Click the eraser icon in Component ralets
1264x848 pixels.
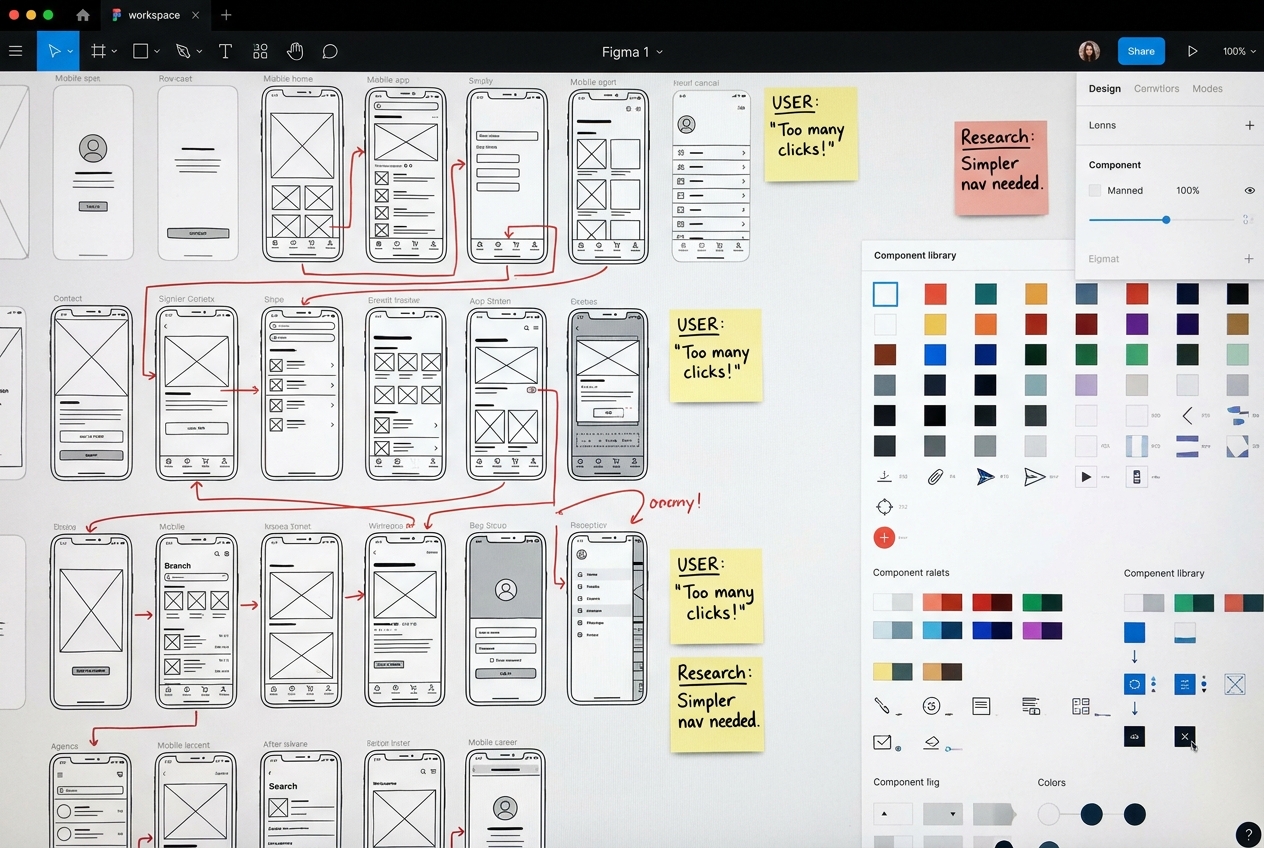(x=932, y=743)
